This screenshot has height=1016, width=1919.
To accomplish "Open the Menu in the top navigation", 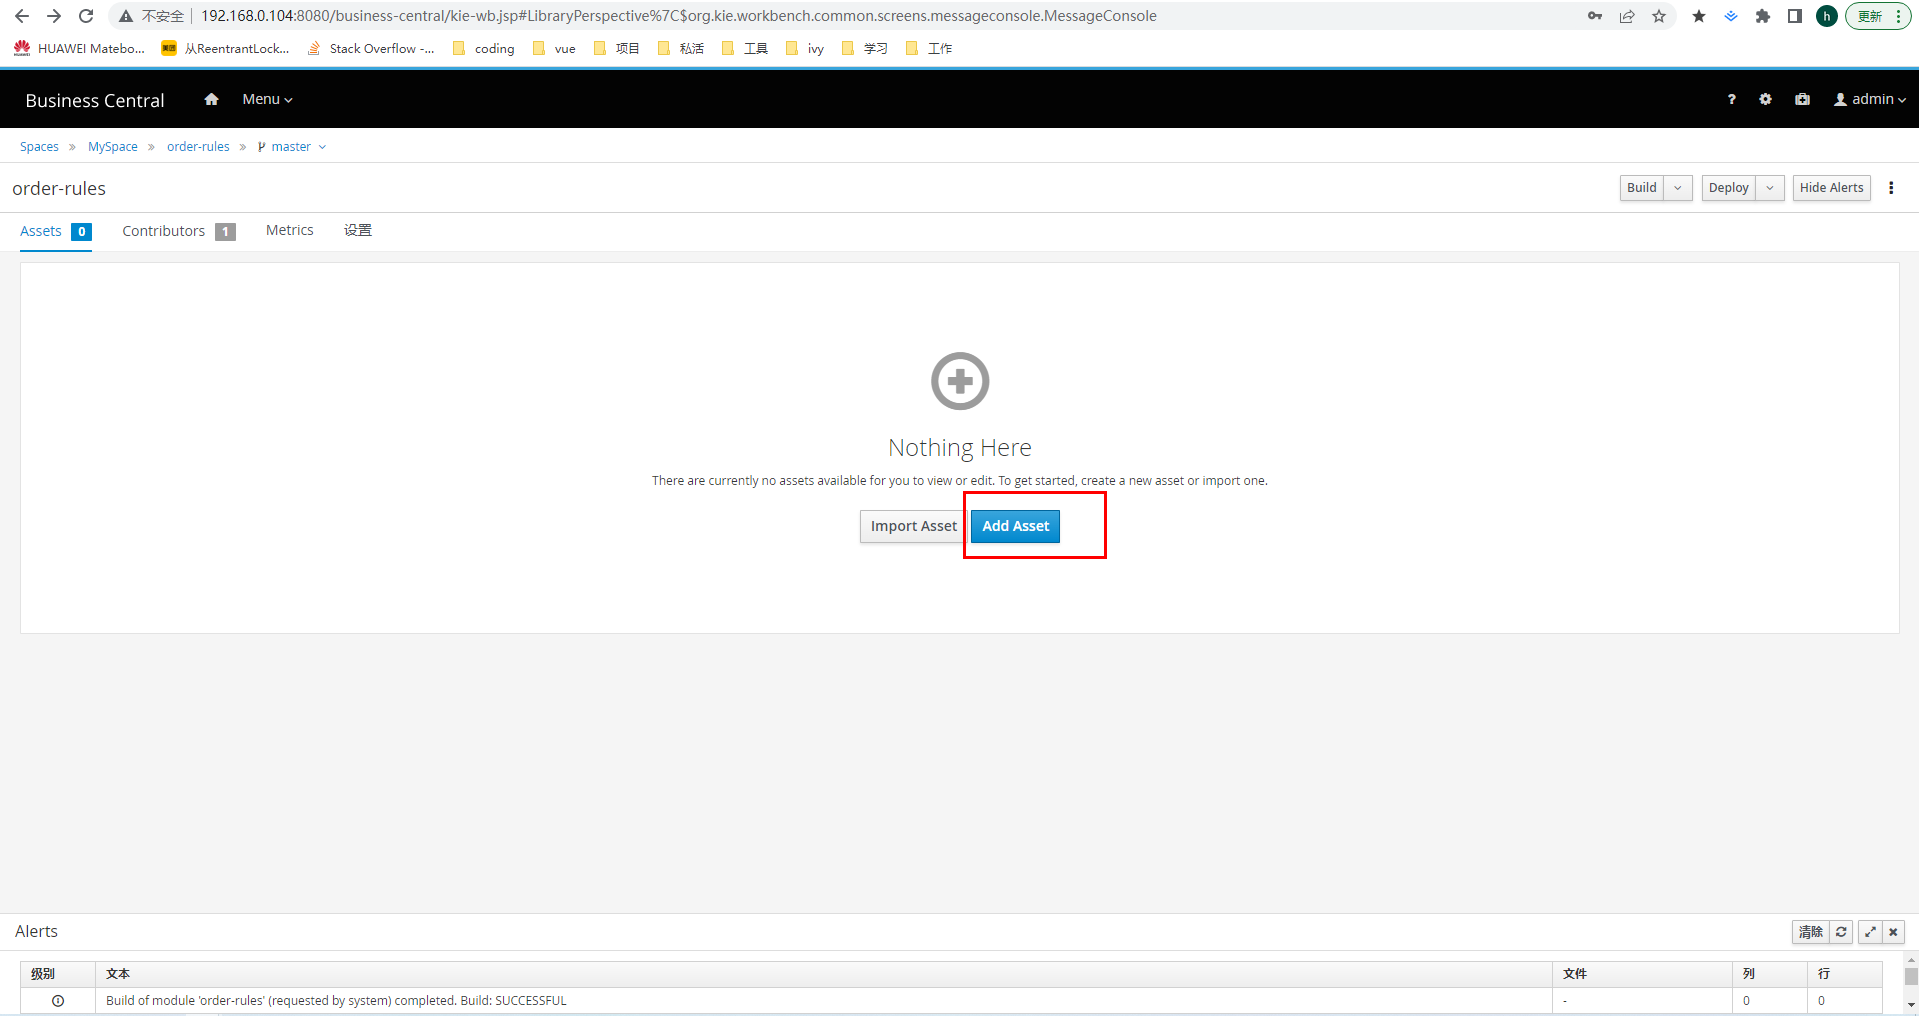I will [x=267, y=99].
